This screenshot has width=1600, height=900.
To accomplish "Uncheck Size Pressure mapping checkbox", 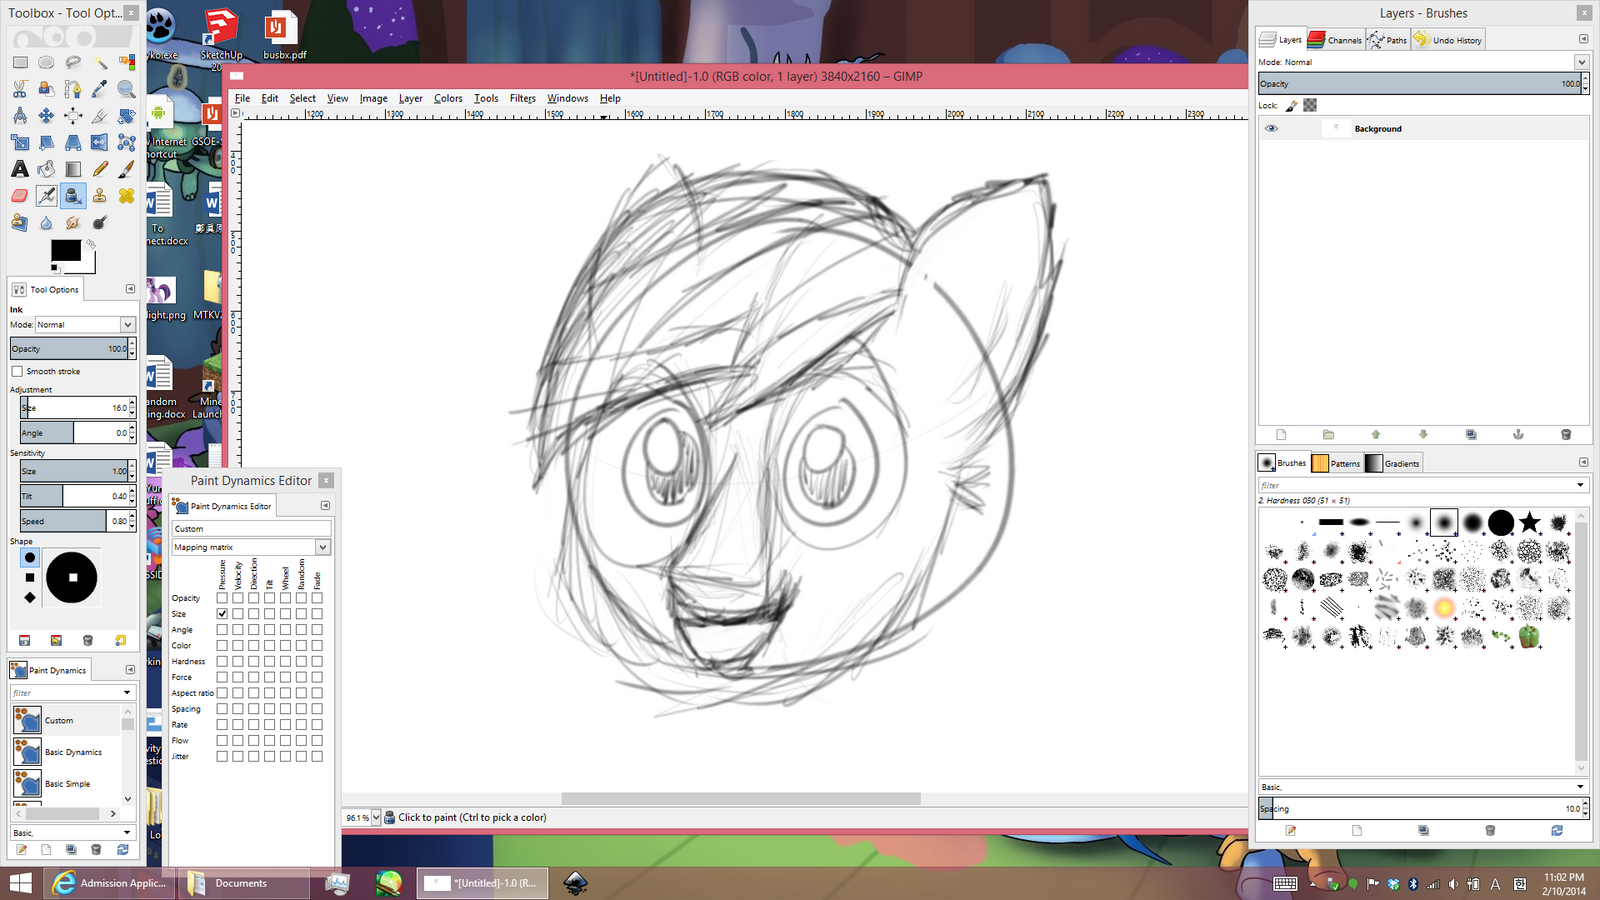I will 222,613.
